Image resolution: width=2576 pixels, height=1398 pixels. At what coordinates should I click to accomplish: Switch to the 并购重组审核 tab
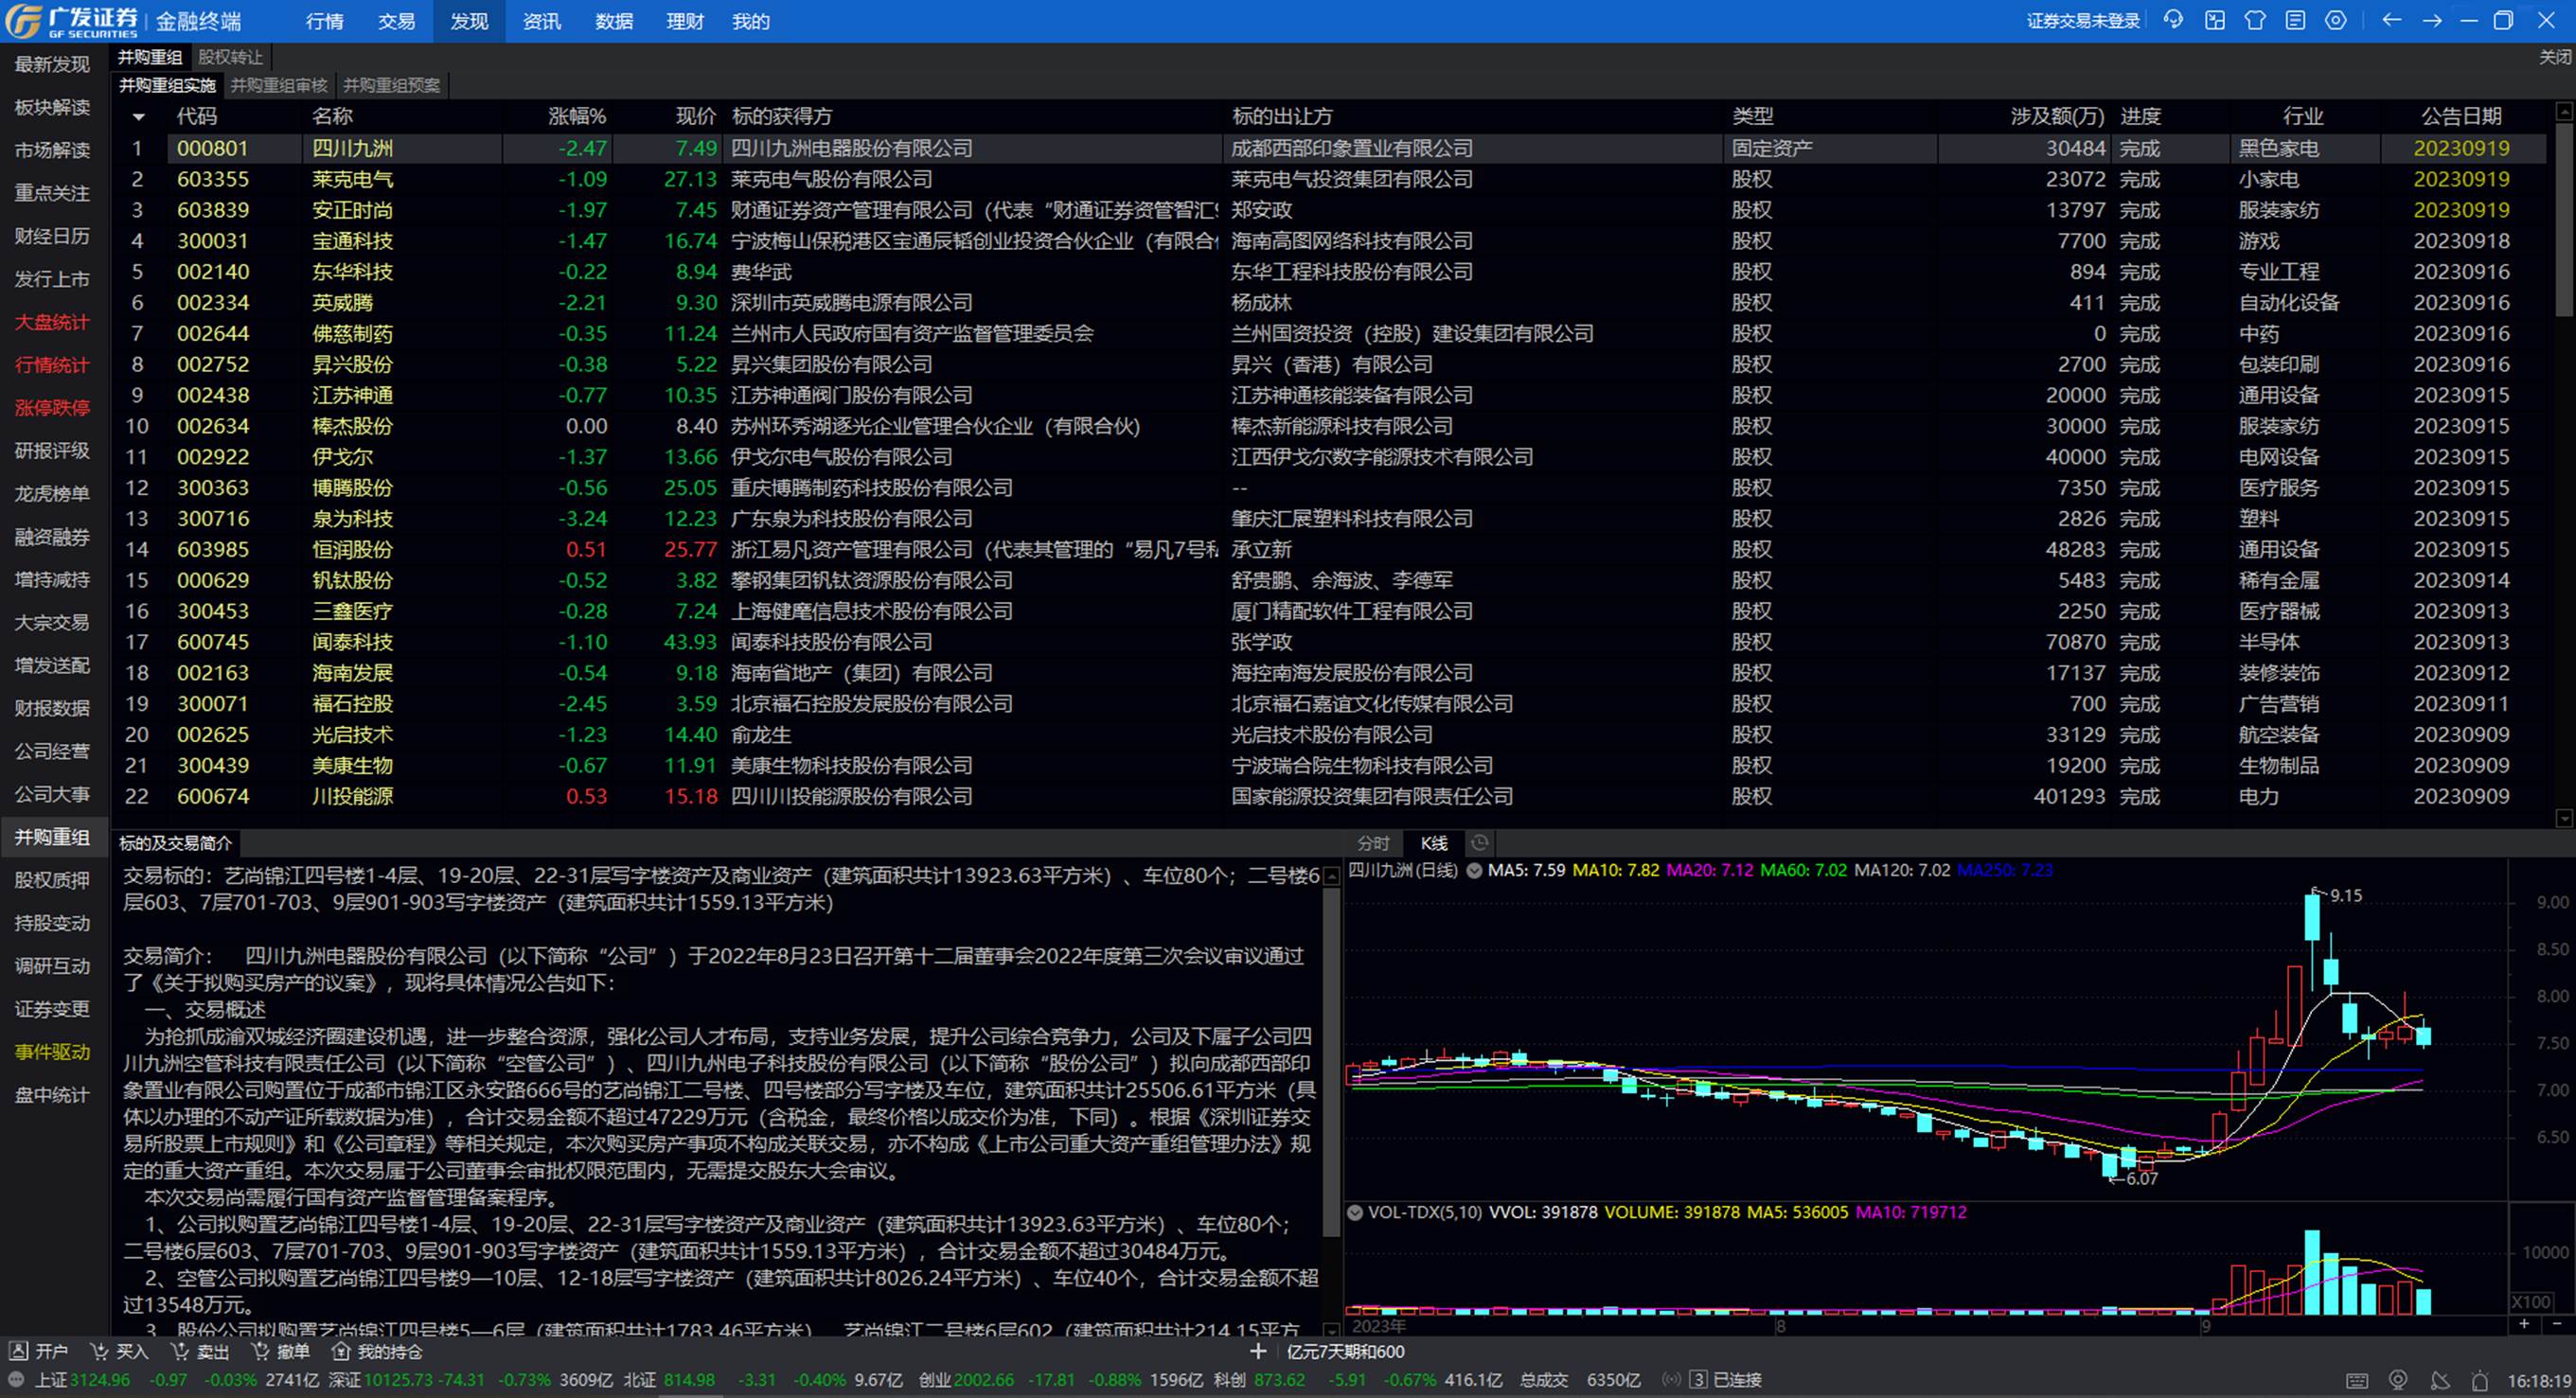click(279, 85)
